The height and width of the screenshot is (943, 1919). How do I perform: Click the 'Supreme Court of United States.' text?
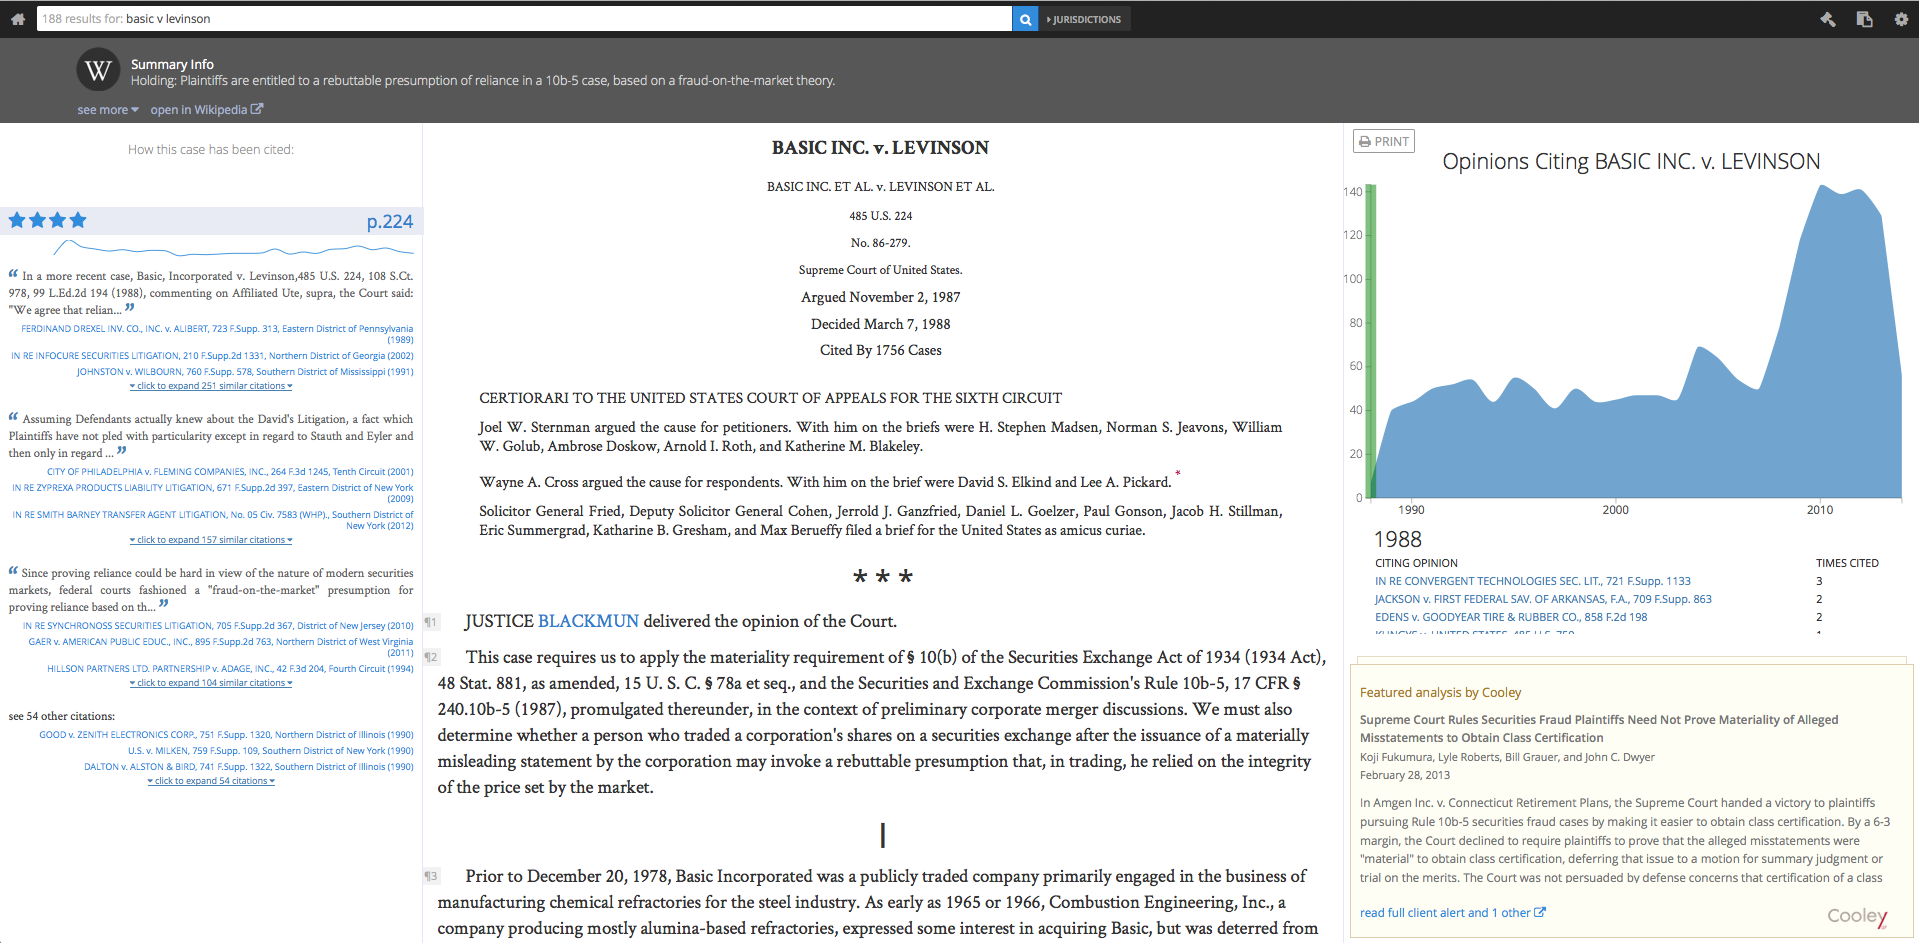point(881,270)
